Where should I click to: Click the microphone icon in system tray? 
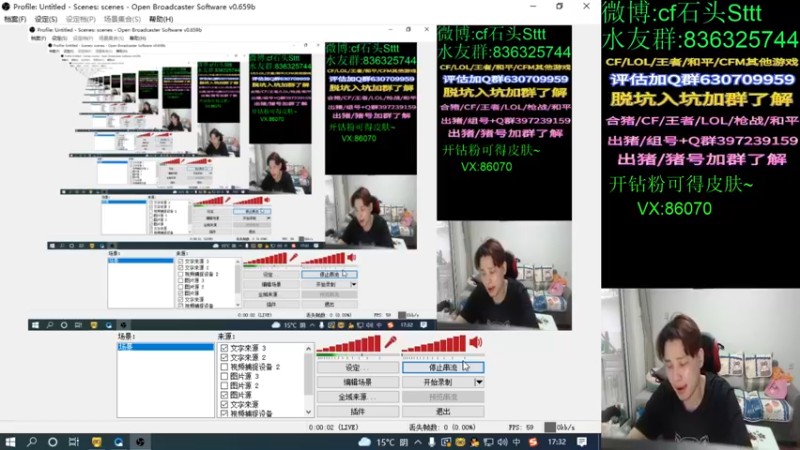(432, 442)
